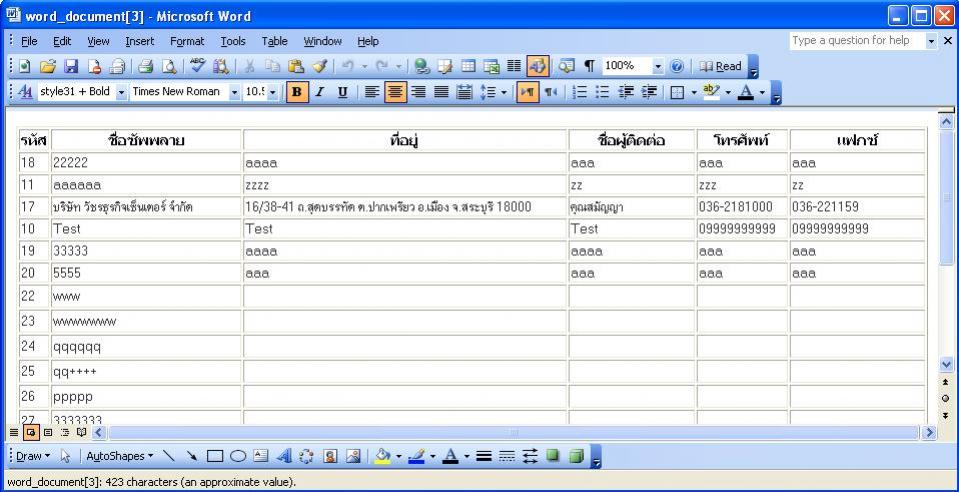Toggle Bold formatting
Image resolution: width=959 pixels, height=492 pixels.
[297, 92]
